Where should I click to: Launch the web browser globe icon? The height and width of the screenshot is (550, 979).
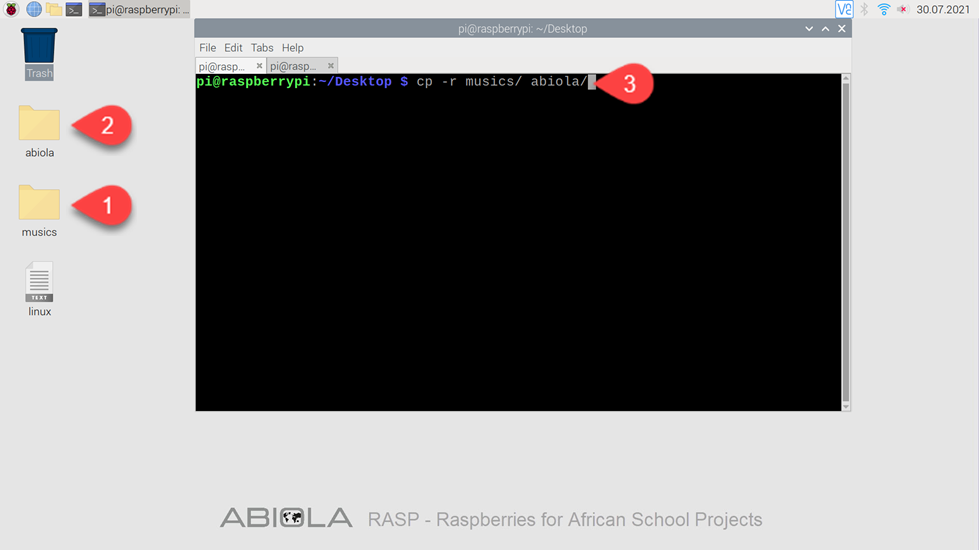click(34, 9)
